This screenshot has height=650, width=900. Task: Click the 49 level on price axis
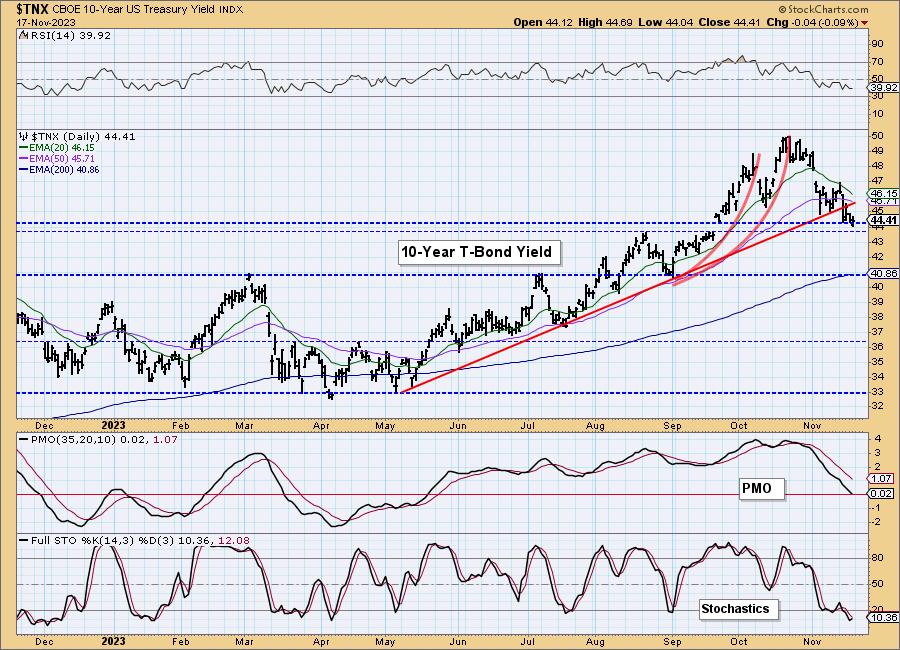(x=877, y=151)
